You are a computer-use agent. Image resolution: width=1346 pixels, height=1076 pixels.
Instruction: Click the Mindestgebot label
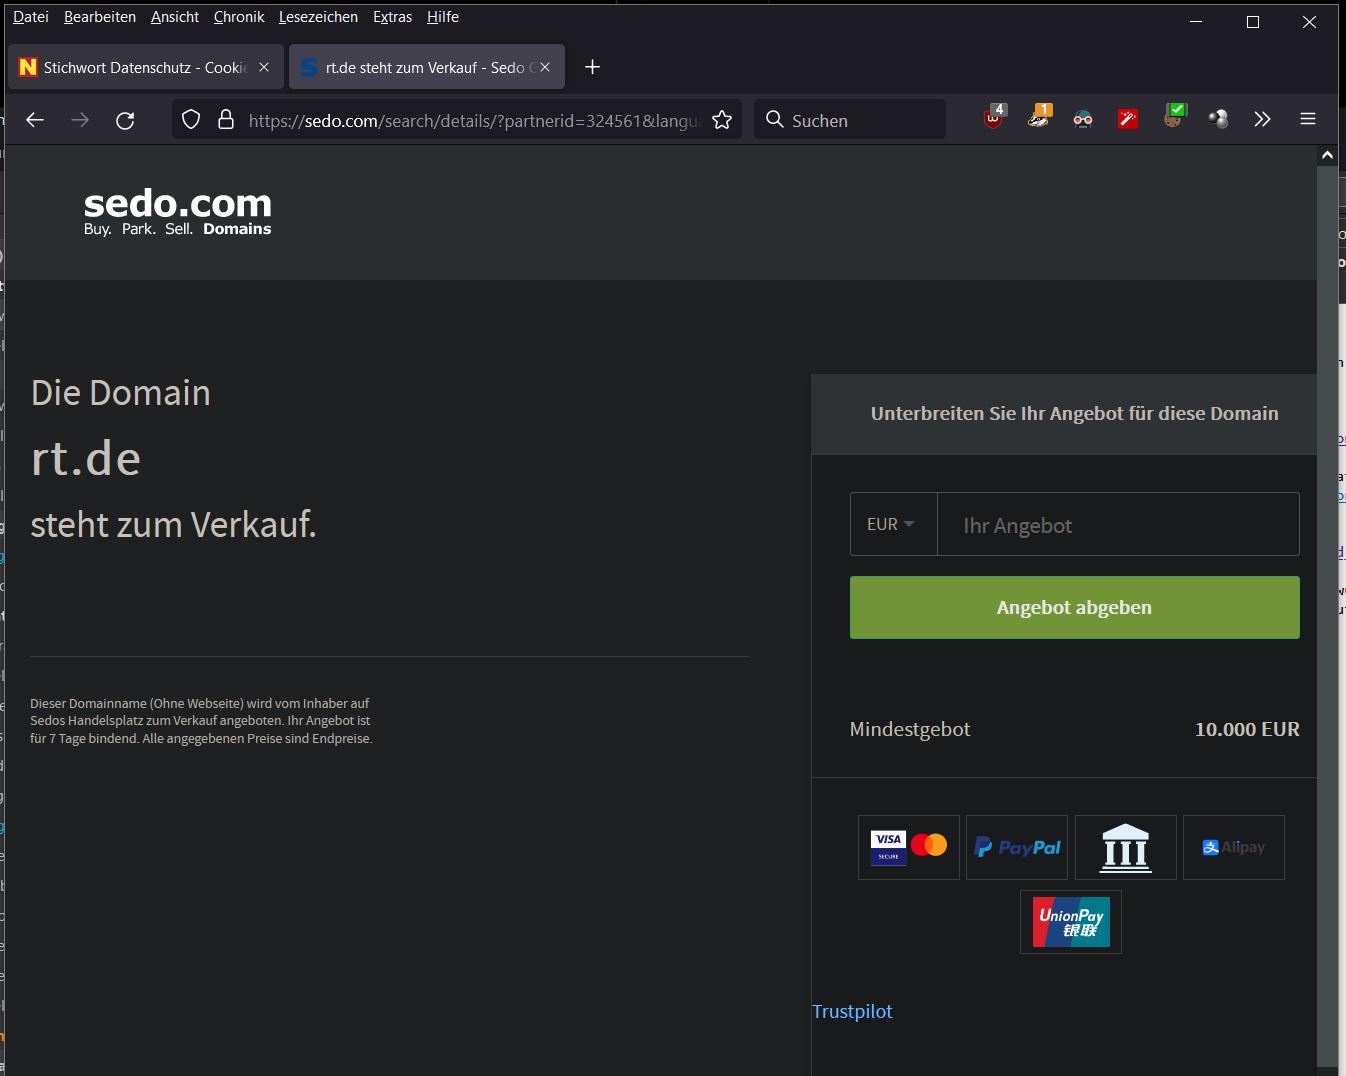pyautogui.click(x=909, y=729)
